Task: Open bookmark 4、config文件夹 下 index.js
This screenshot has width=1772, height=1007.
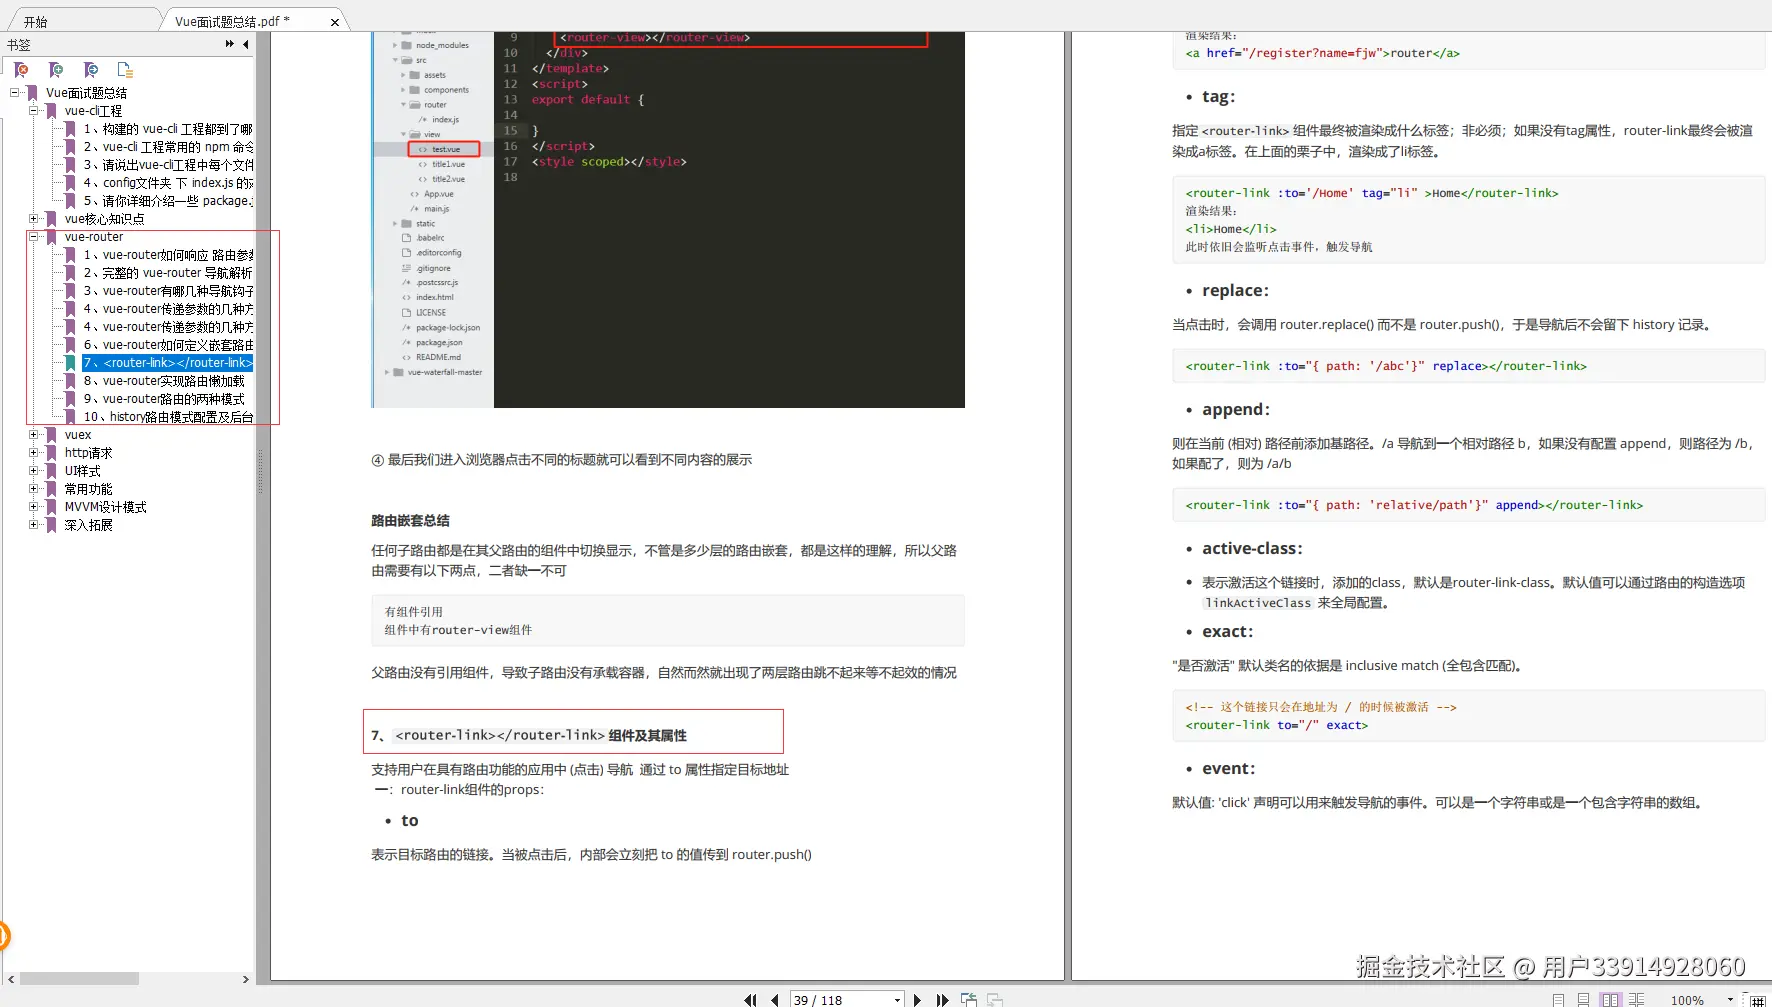Action: 167,183
